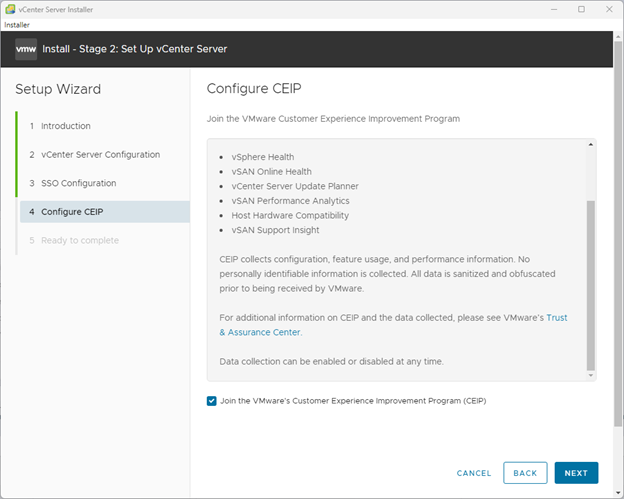Screen dimensions: 624x499
Task: Click the 'vSAN Online Health' list item
Action: tap(271, 172)
